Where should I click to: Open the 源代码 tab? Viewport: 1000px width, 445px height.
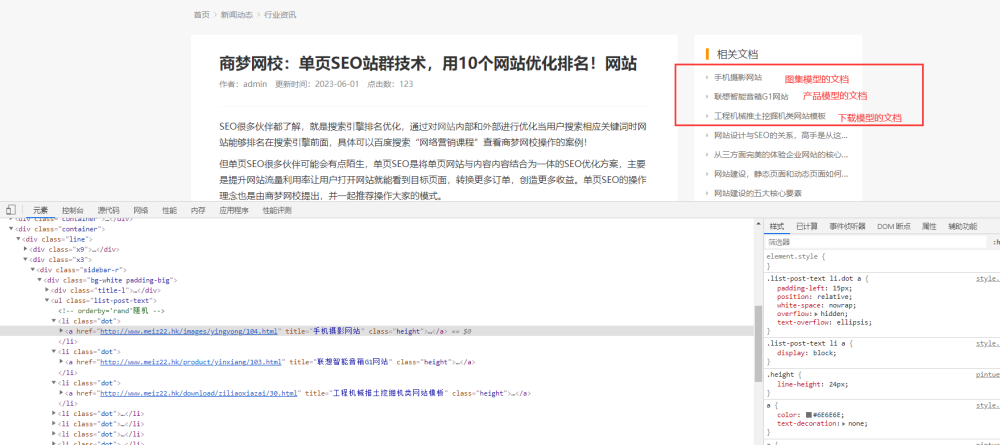click(108, 210)
